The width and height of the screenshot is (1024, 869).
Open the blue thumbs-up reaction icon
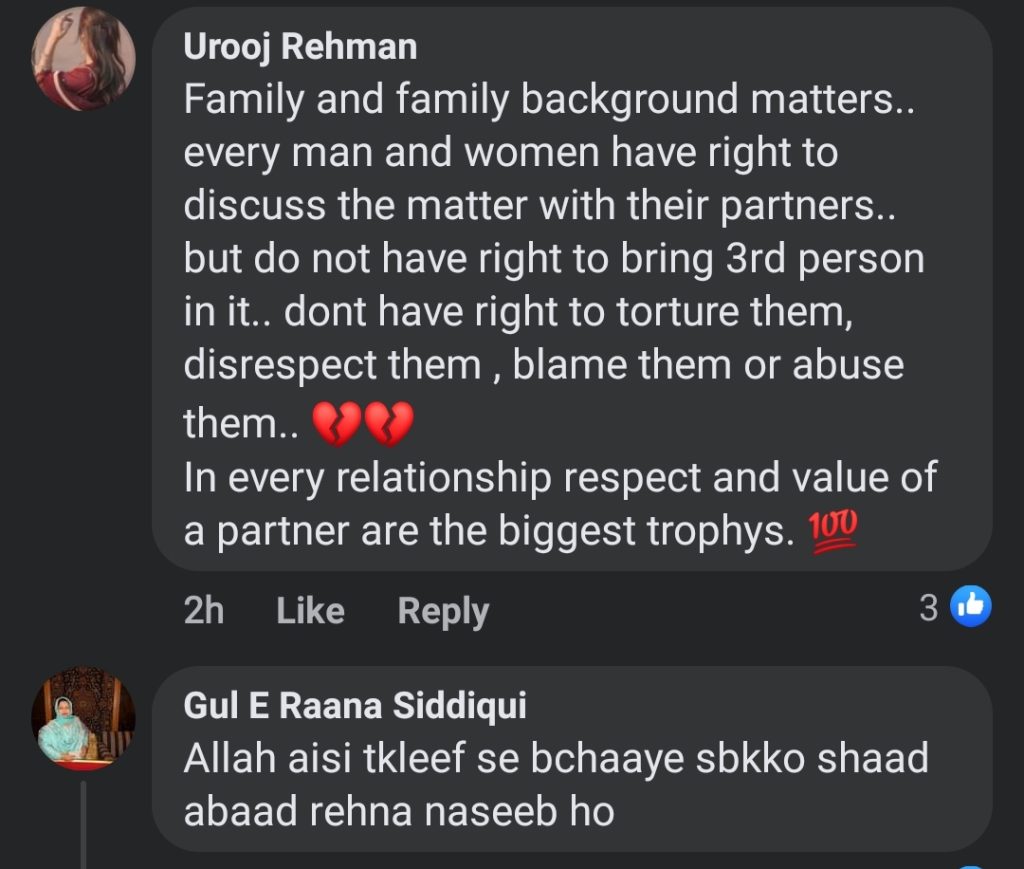click(x=970, y=606)
